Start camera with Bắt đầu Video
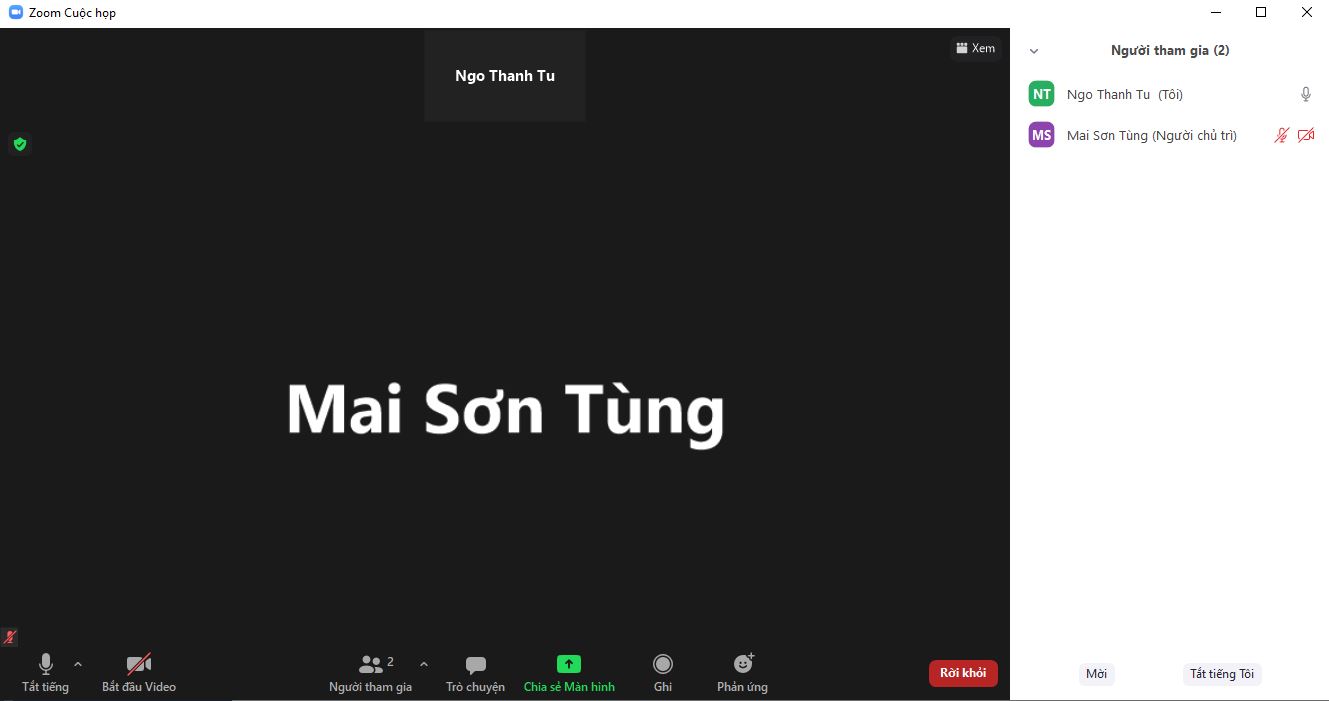 click(x=139, y=664)
